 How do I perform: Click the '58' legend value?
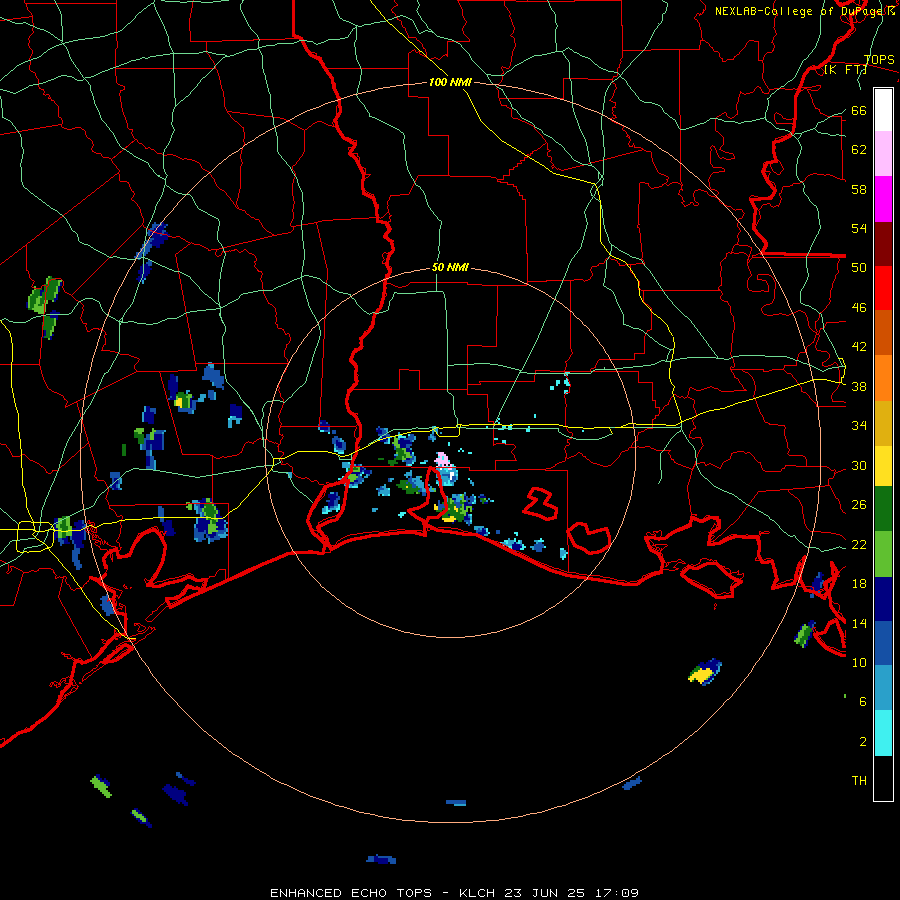click(859, 189)
